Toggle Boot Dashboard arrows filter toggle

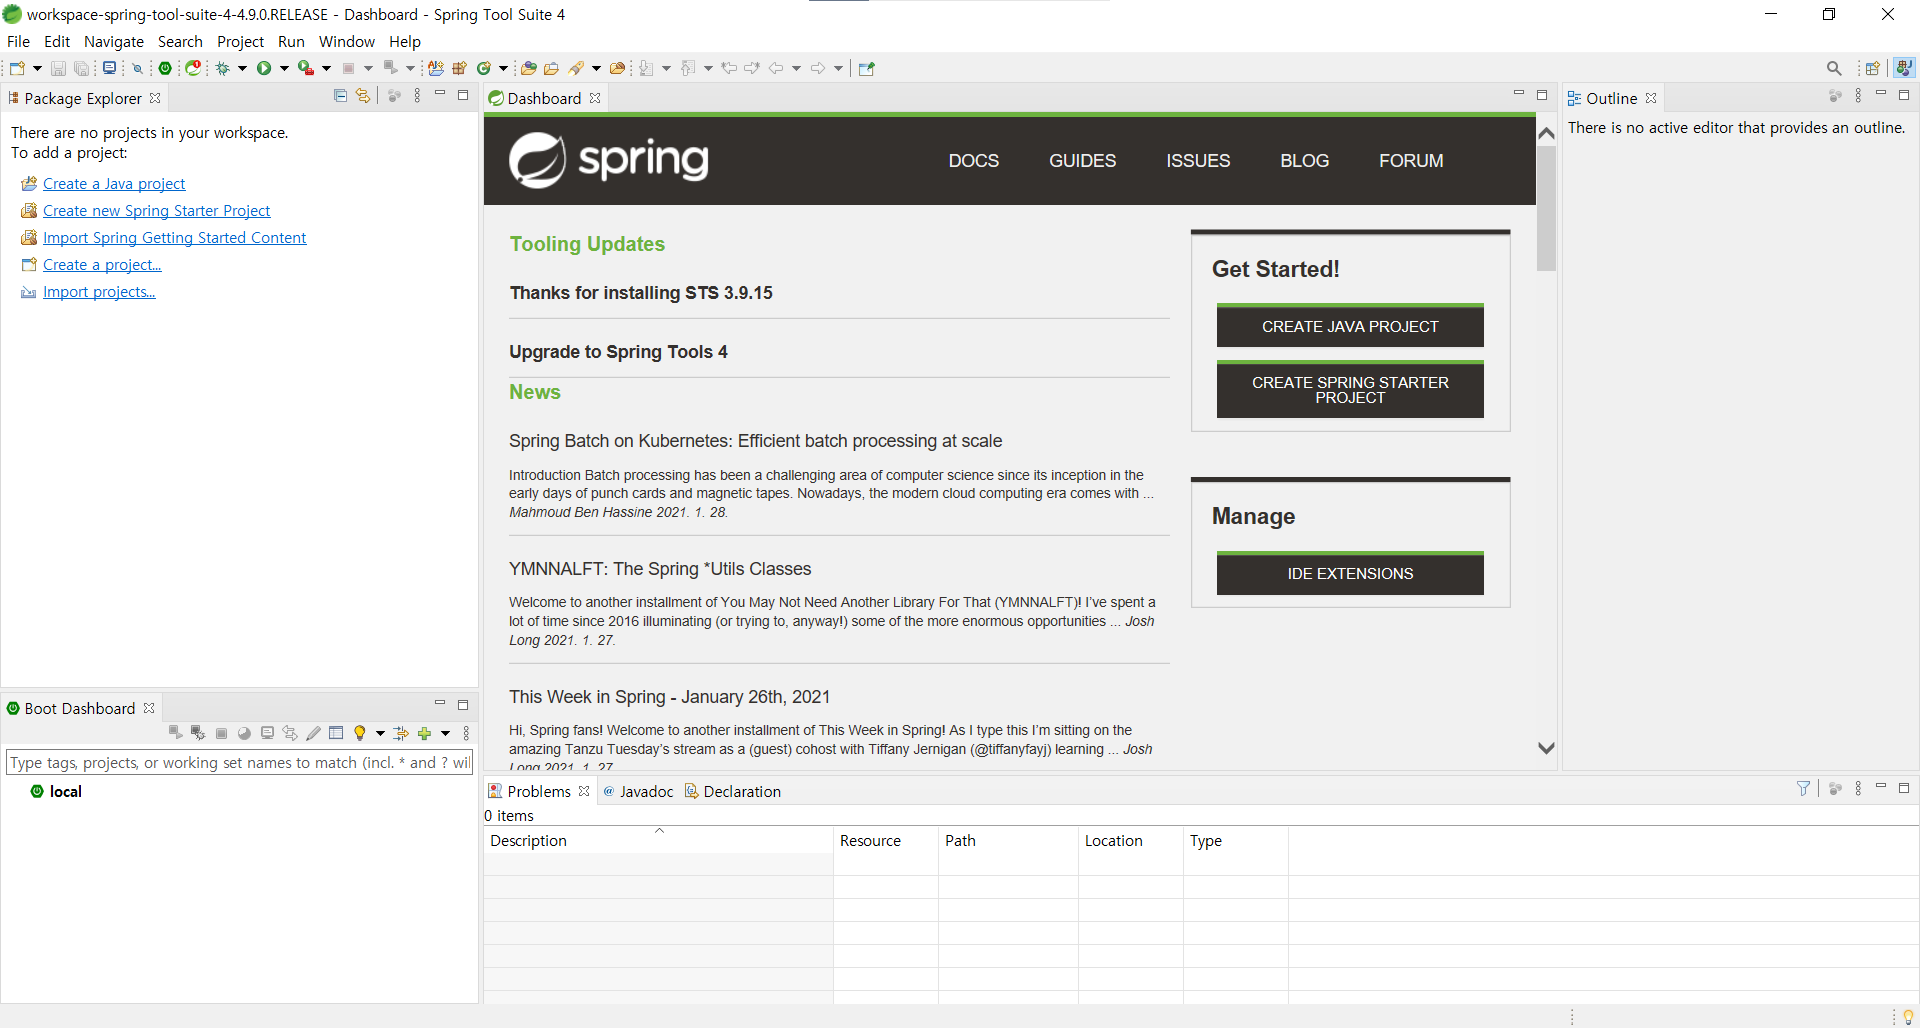[401, 733]
